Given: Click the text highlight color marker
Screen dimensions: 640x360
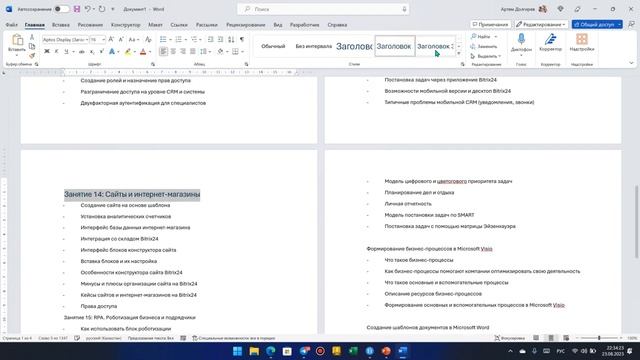Looking at the screenshot, I should [x=128, y=52].
